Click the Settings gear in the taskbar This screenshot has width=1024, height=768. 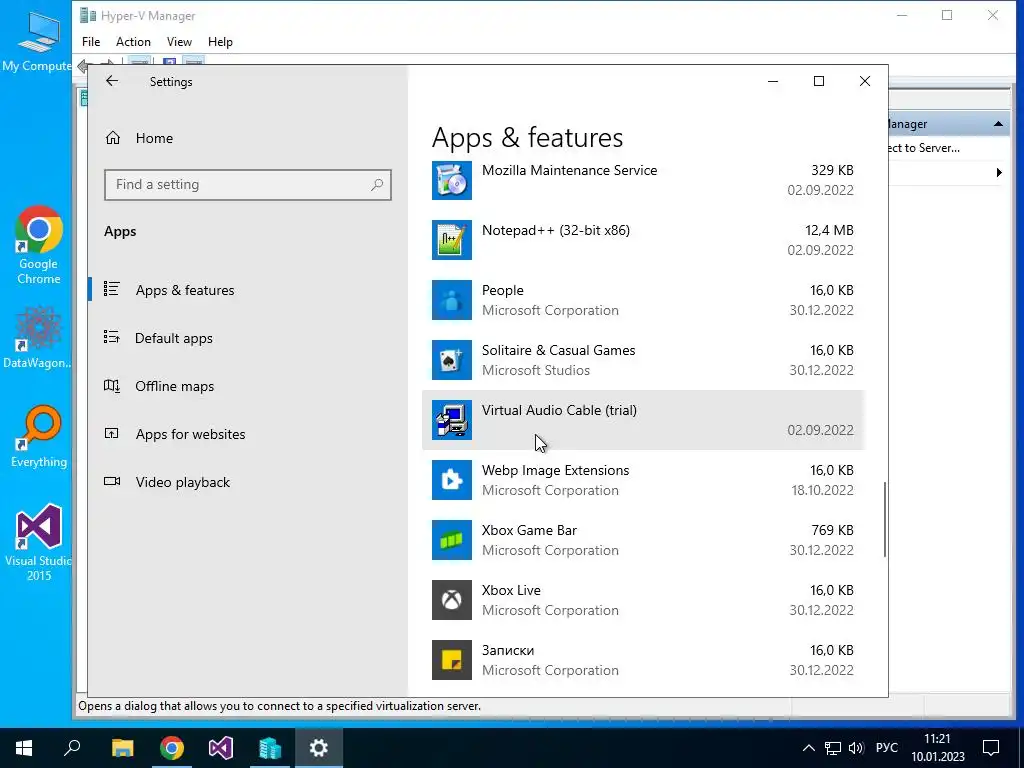click(x=319, y=748)
